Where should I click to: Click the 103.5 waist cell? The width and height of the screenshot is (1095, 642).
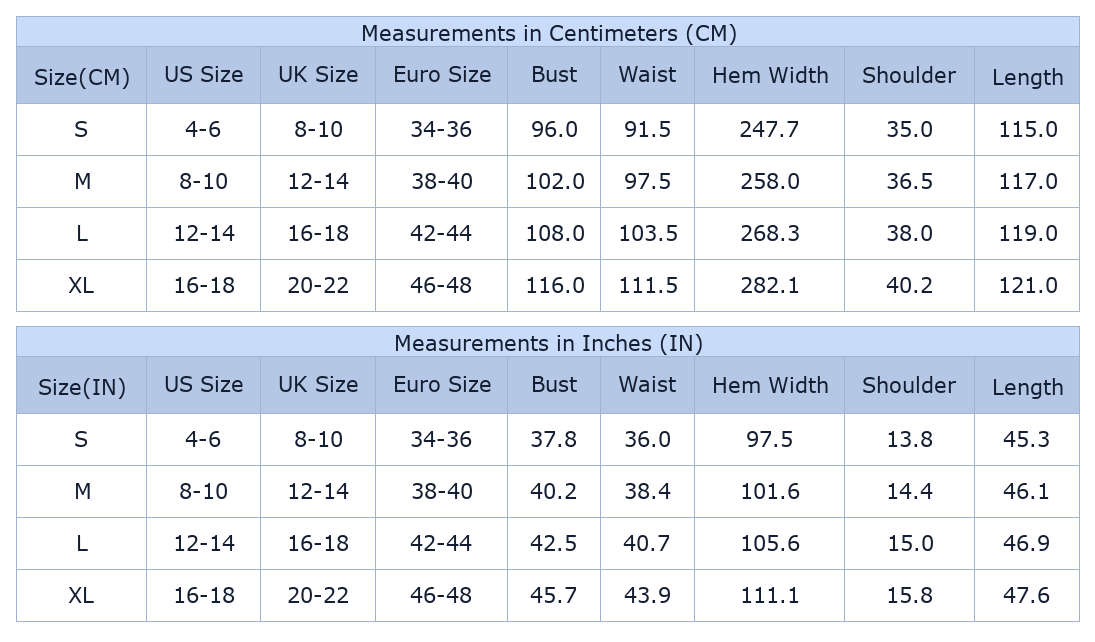(x=647, y=233)
